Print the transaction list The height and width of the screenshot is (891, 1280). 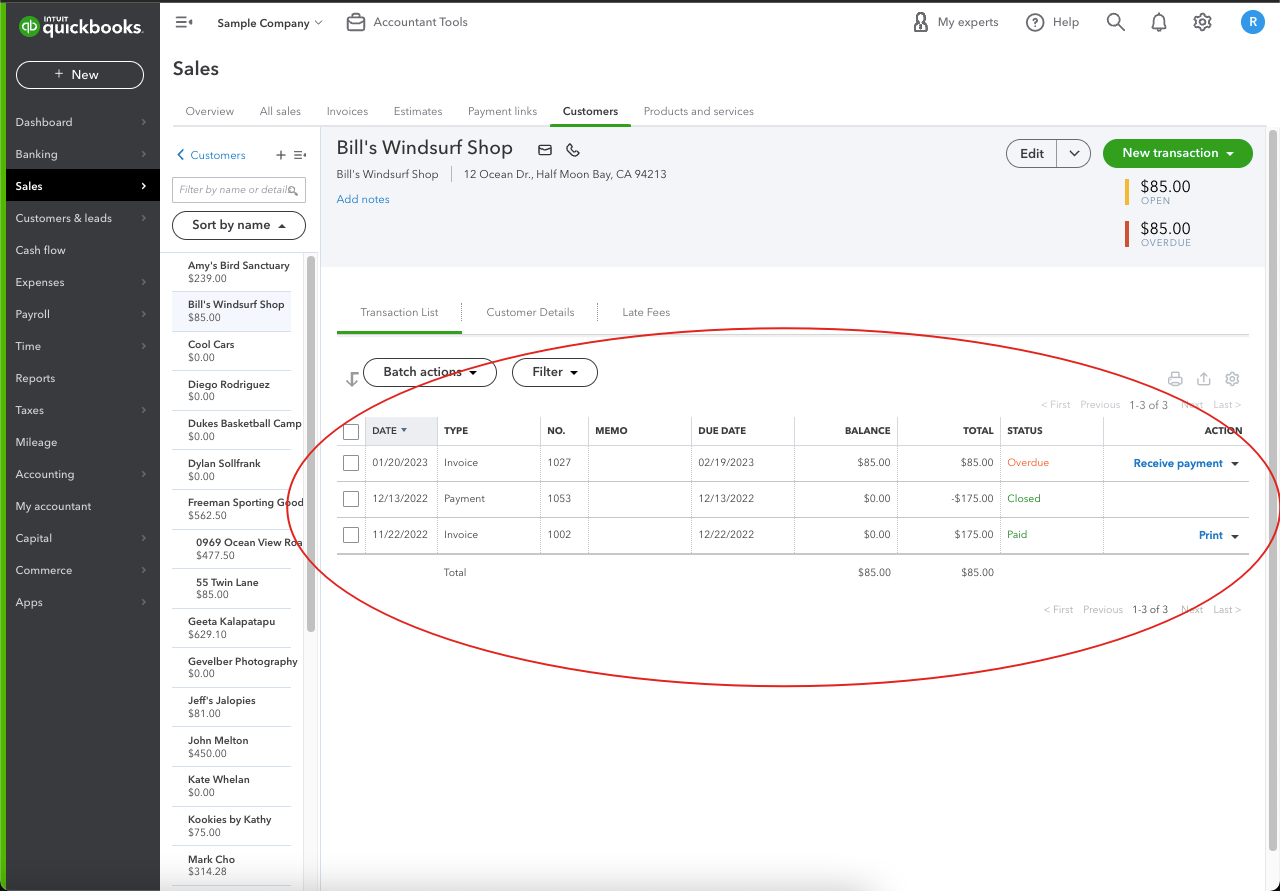(x=1175, y=379)
